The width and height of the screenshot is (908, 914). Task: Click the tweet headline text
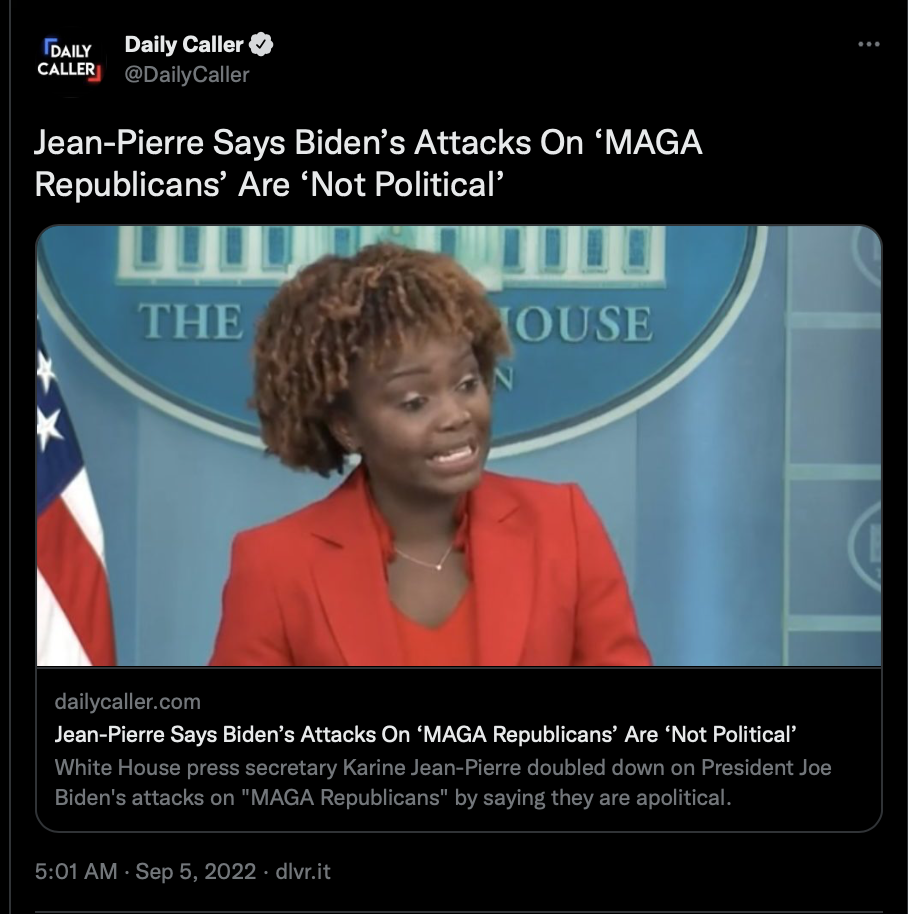click(368, 163)
